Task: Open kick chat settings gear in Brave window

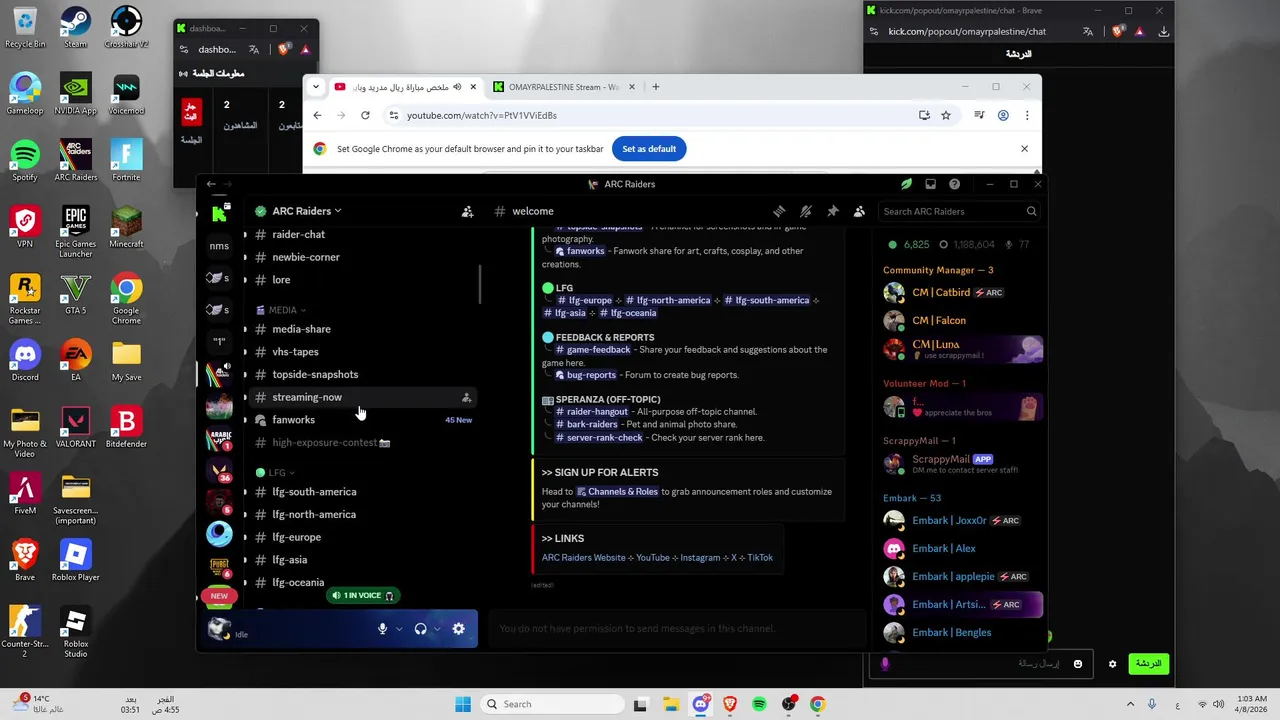Action: 1112,664
